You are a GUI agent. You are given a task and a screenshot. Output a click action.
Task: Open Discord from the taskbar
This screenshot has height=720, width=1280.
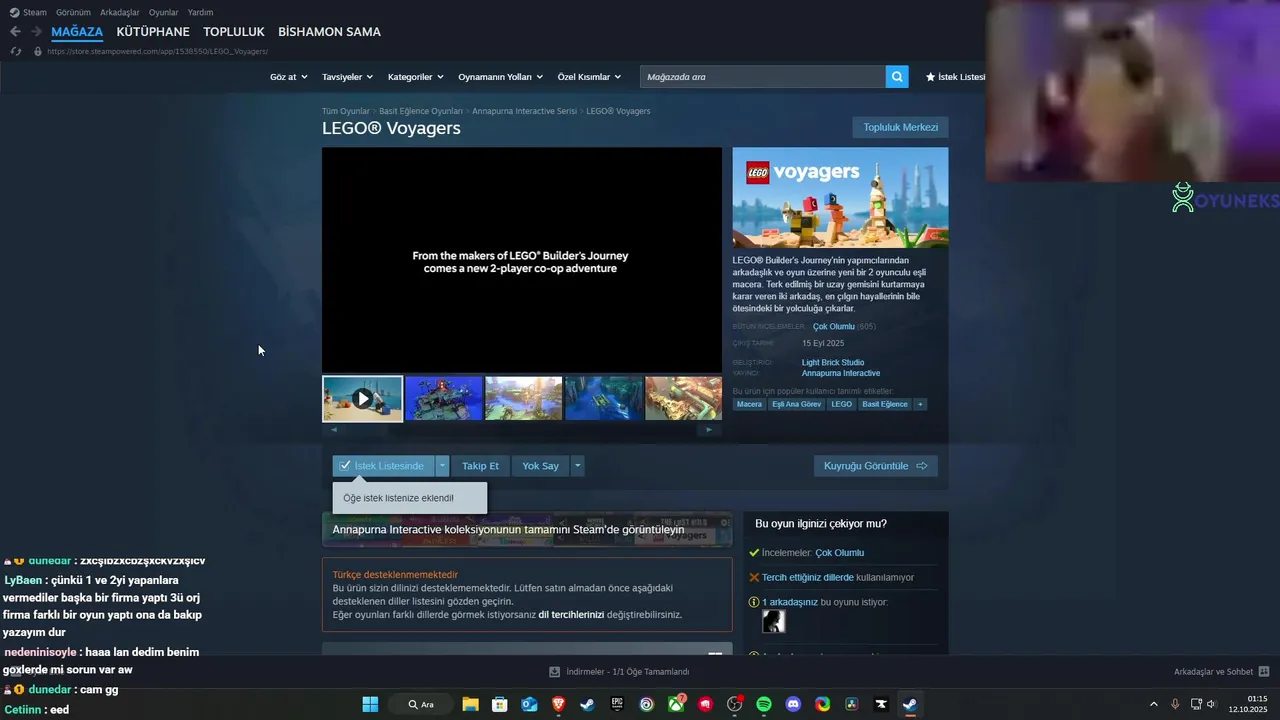pos(793,704)
